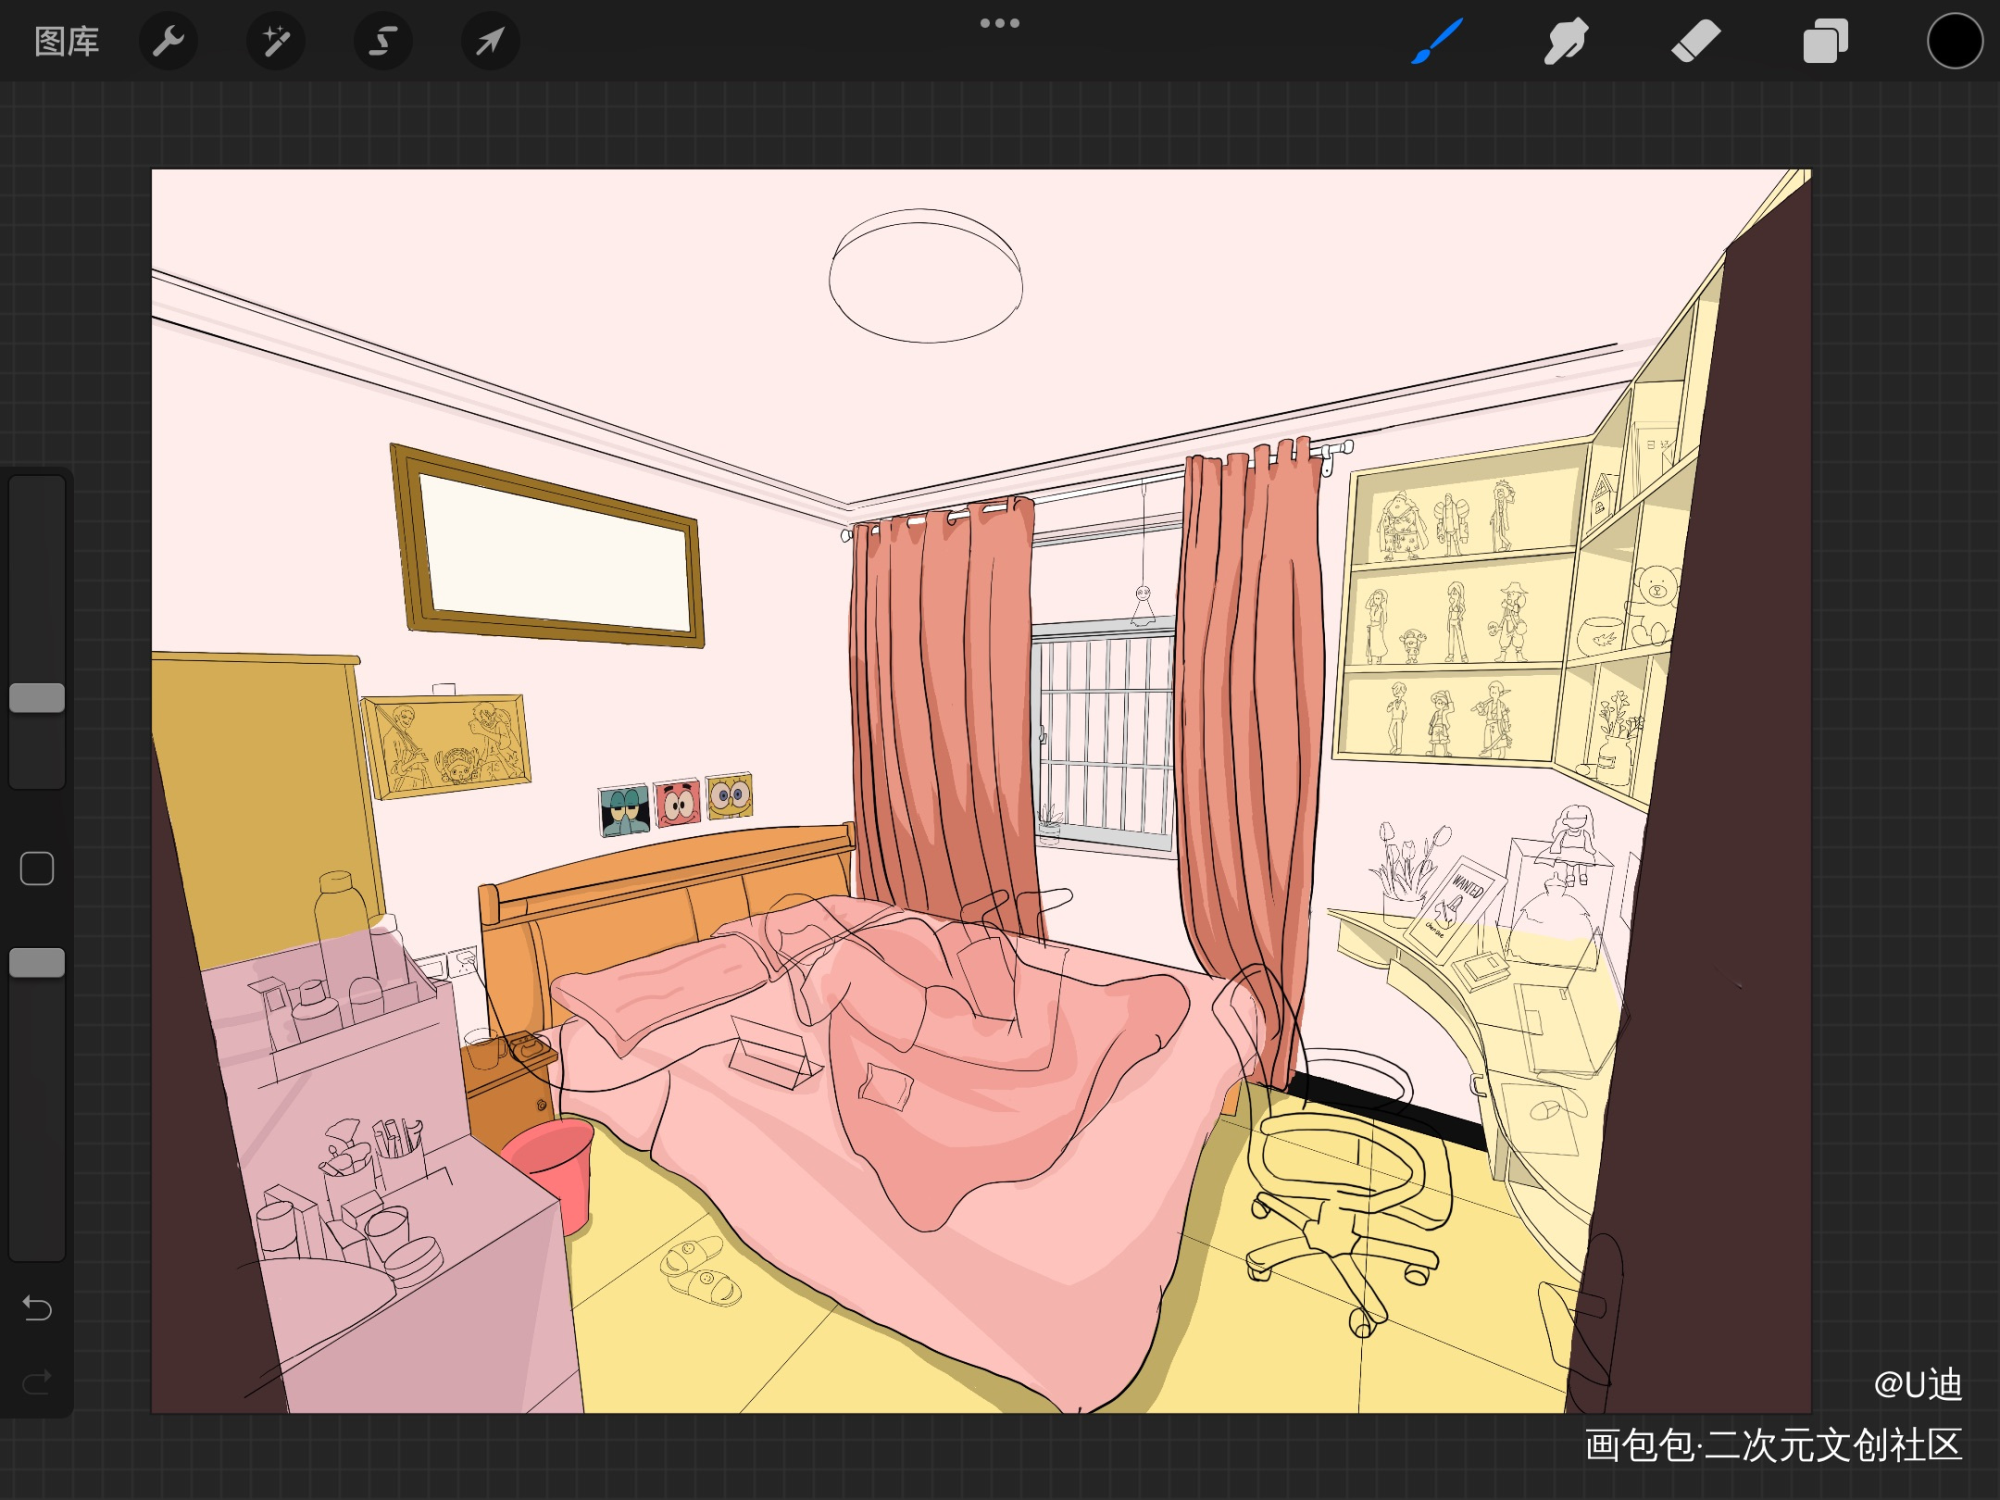Tap the square modify button in sidebar
The width and height of the screenshot is (2000, 1500).
coord(37,868)
